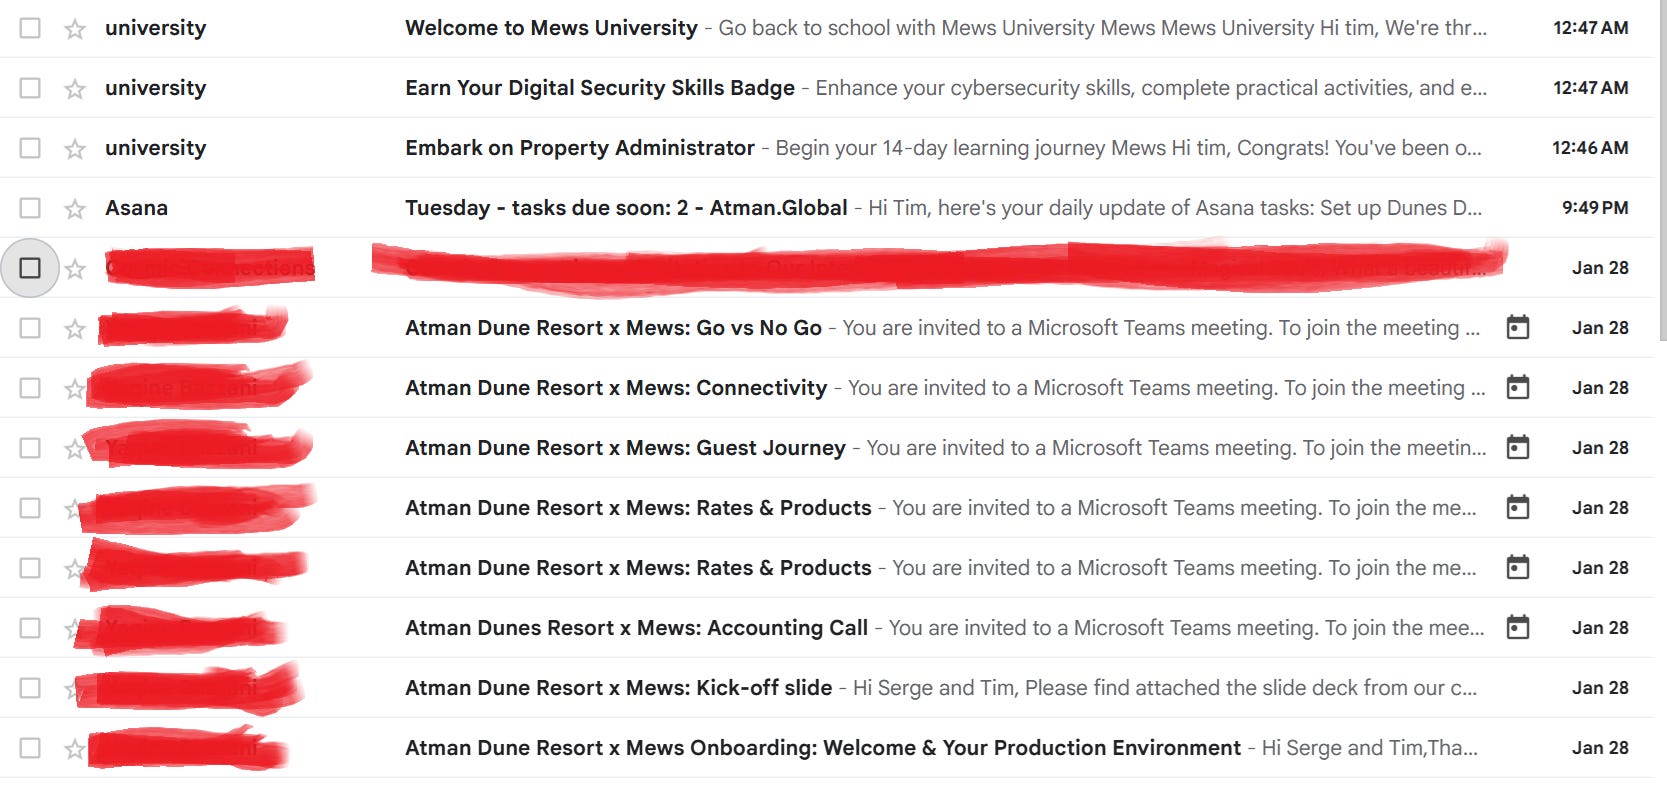Open Tuesday - tasks due soon Asana email
Viewport: 1667px width, 792px height.
pyautogui.click(x=827, y=208)
